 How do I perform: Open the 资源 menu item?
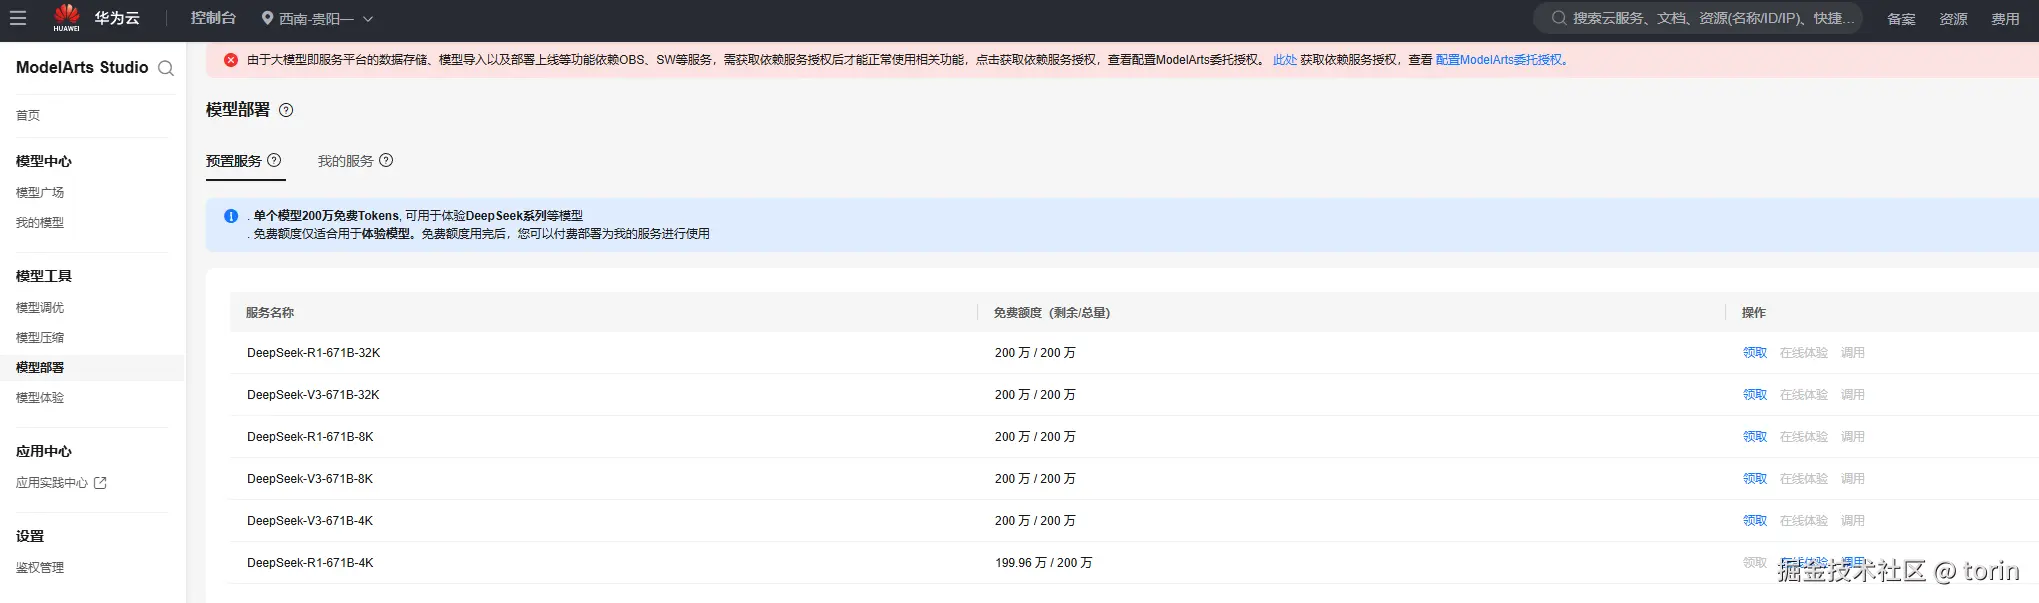(x=1953, y=19)
